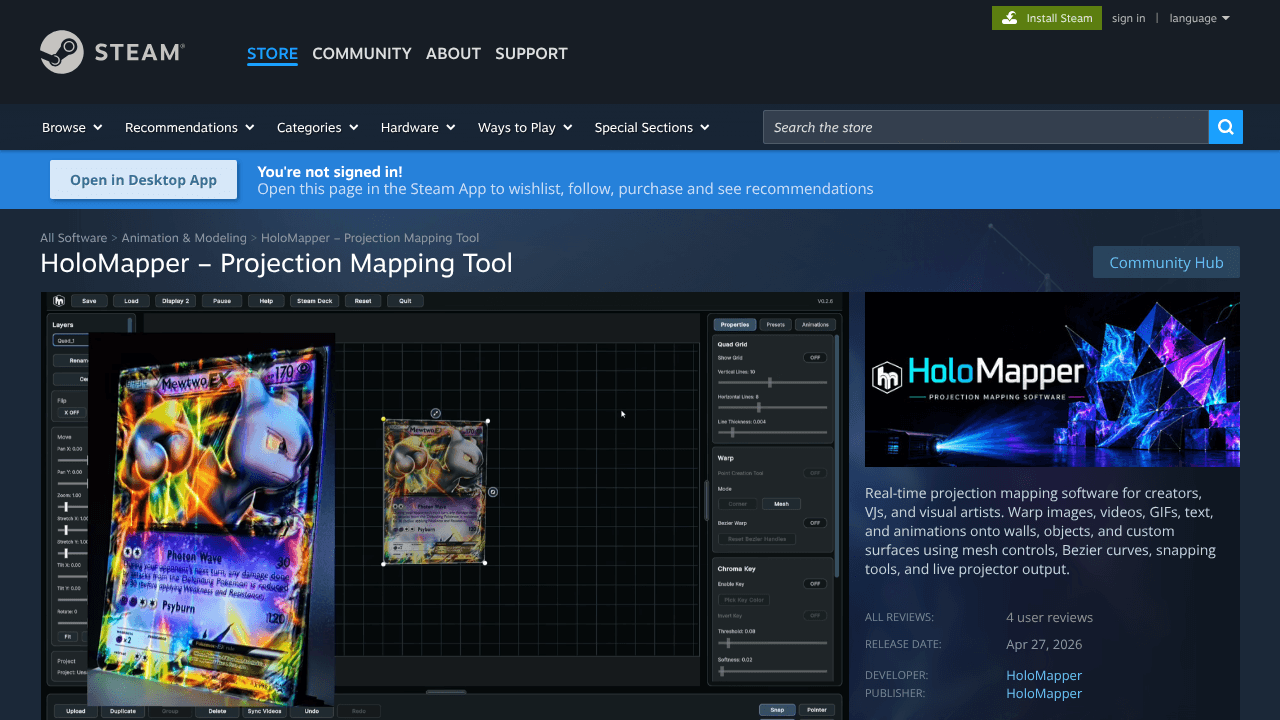Go to SUPPORT
The height and width of the screenshot is (720, 1280).
(x=531, y=53)
